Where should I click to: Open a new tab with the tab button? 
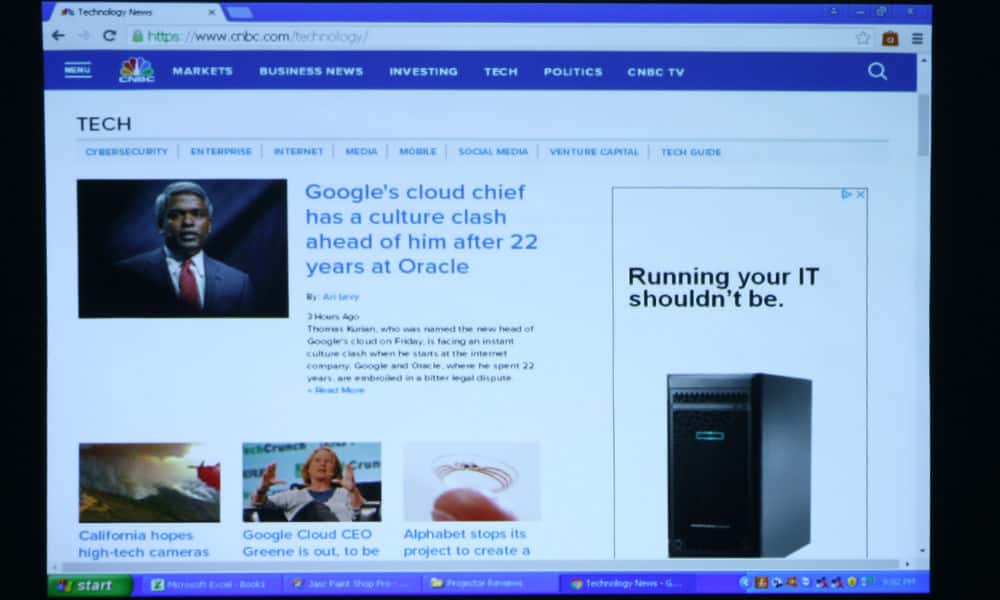point(240,12)
